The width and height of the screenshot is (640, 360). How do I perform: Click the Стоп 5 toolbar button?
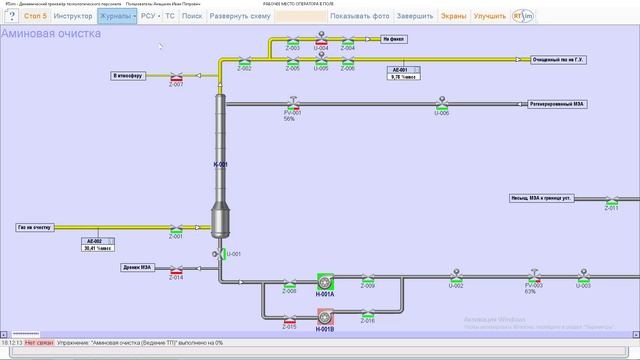[x=36, y=16]
